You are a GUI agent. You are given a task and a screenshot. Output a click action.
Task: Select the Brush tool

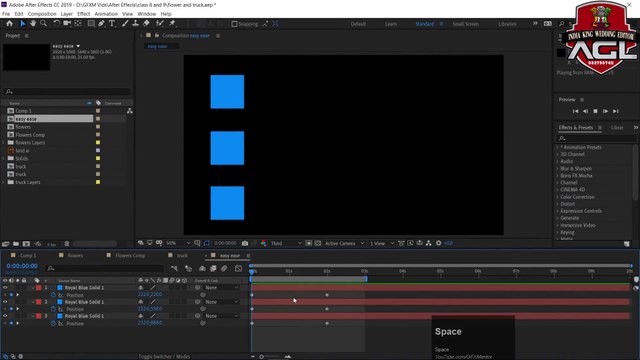(x=125, y=24)
